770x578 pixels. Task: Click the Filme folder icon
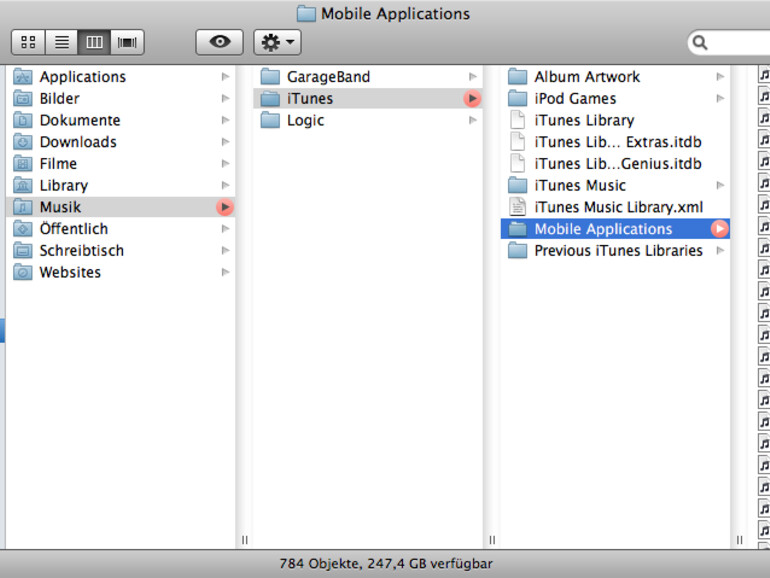(23, 164)
